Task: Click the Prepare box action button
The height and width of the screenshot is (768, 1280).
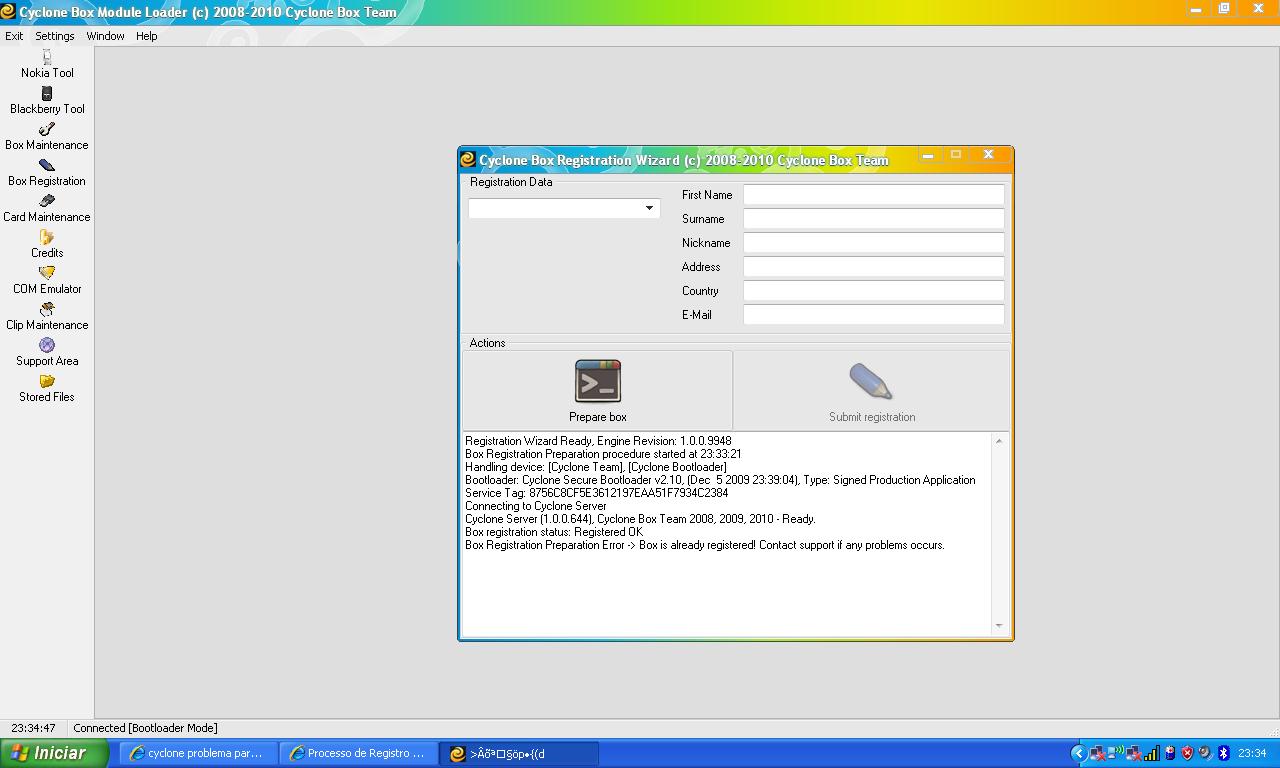Action: pos(598,391)
